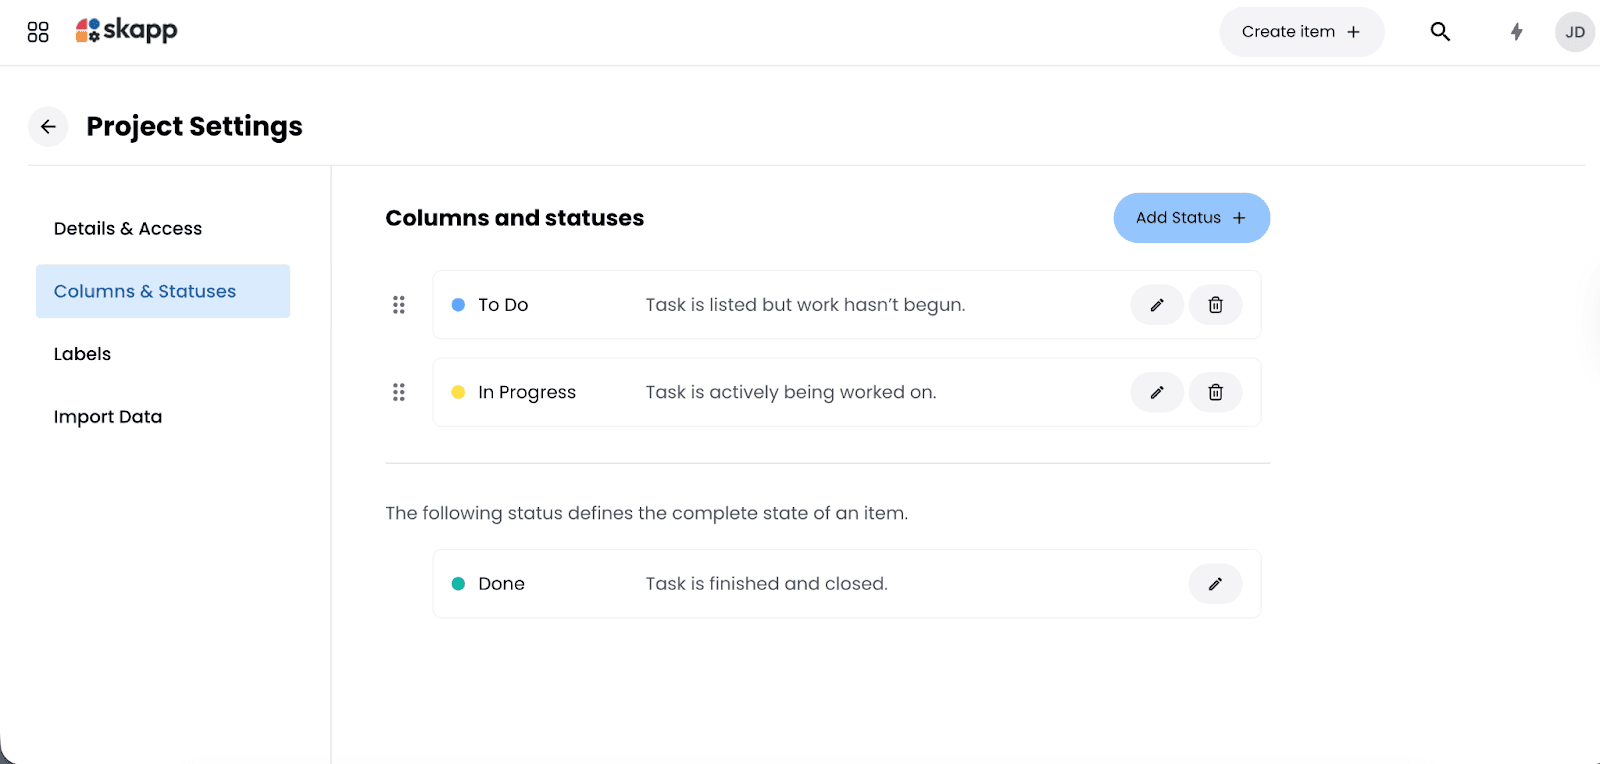Edit the To Do status
The height and width of the screenshot is (764, 1600).
pos(1157,305)
